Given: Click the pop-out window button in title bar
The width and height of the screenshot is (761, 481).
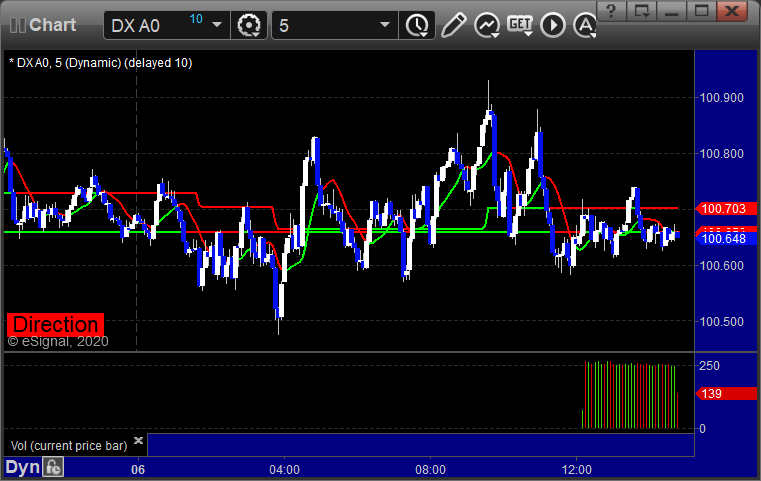Looking at the screenshot, I should pyautogui.click(x=642, y=11).
